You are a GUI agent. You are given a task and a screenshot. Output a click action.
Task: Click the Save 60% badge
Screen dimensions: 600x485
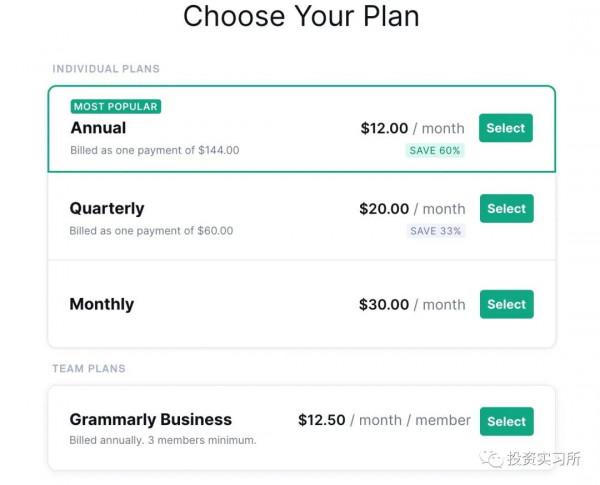click(x=435, y=150)
